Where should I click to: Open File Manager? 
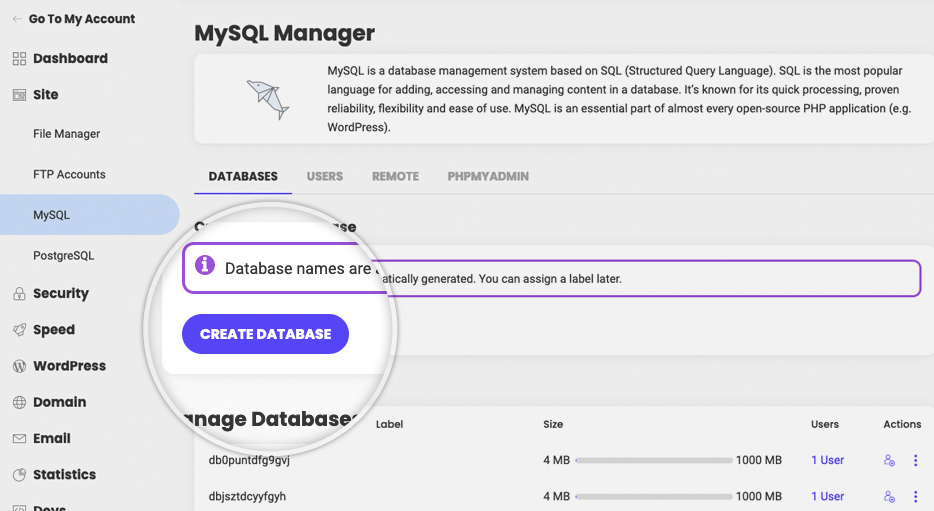coord(67,134)
